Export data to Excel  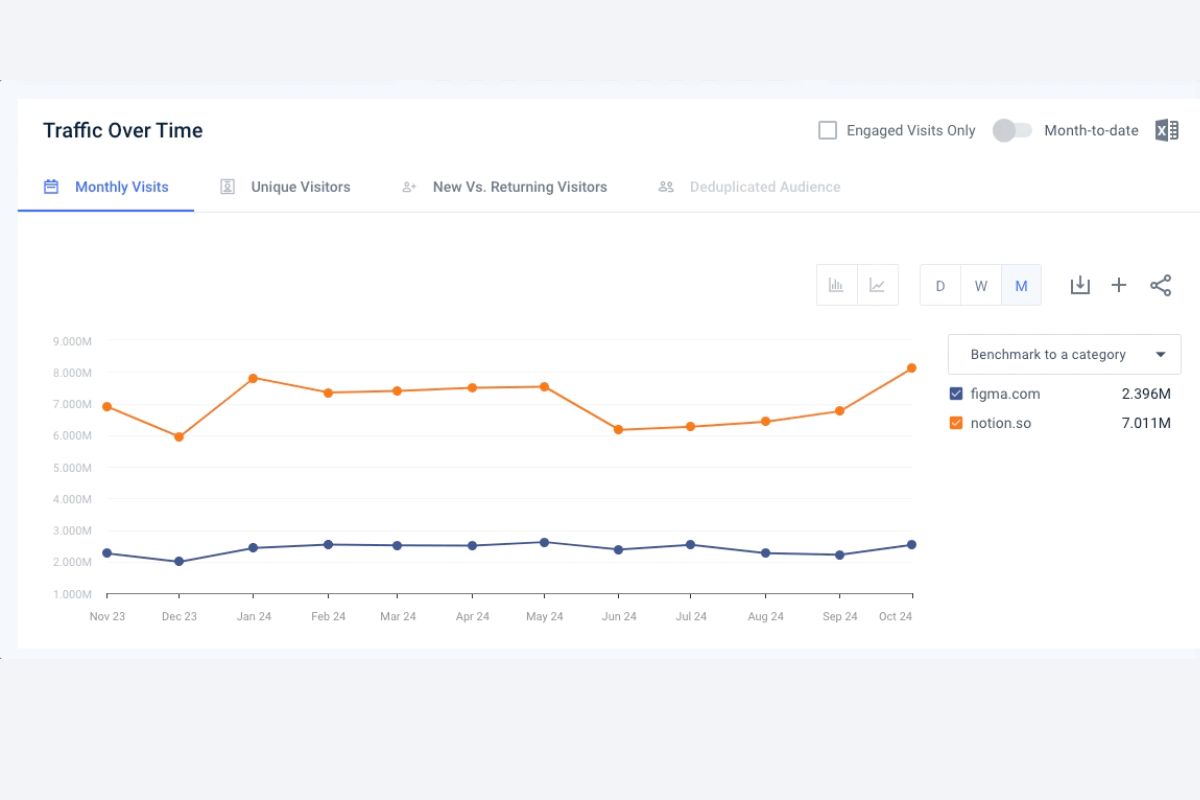click(x=1166, y=130)
